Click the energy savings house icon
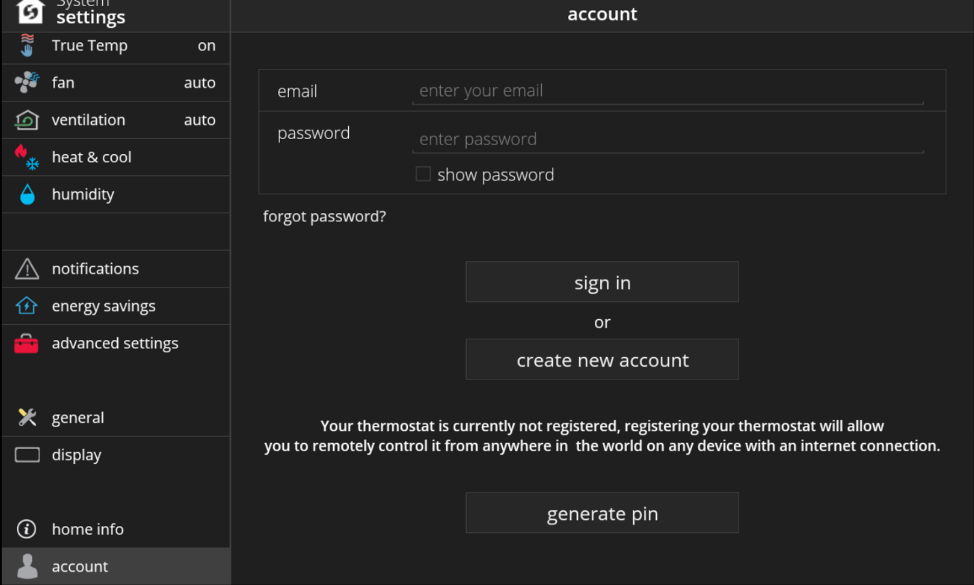 (27, 306)
